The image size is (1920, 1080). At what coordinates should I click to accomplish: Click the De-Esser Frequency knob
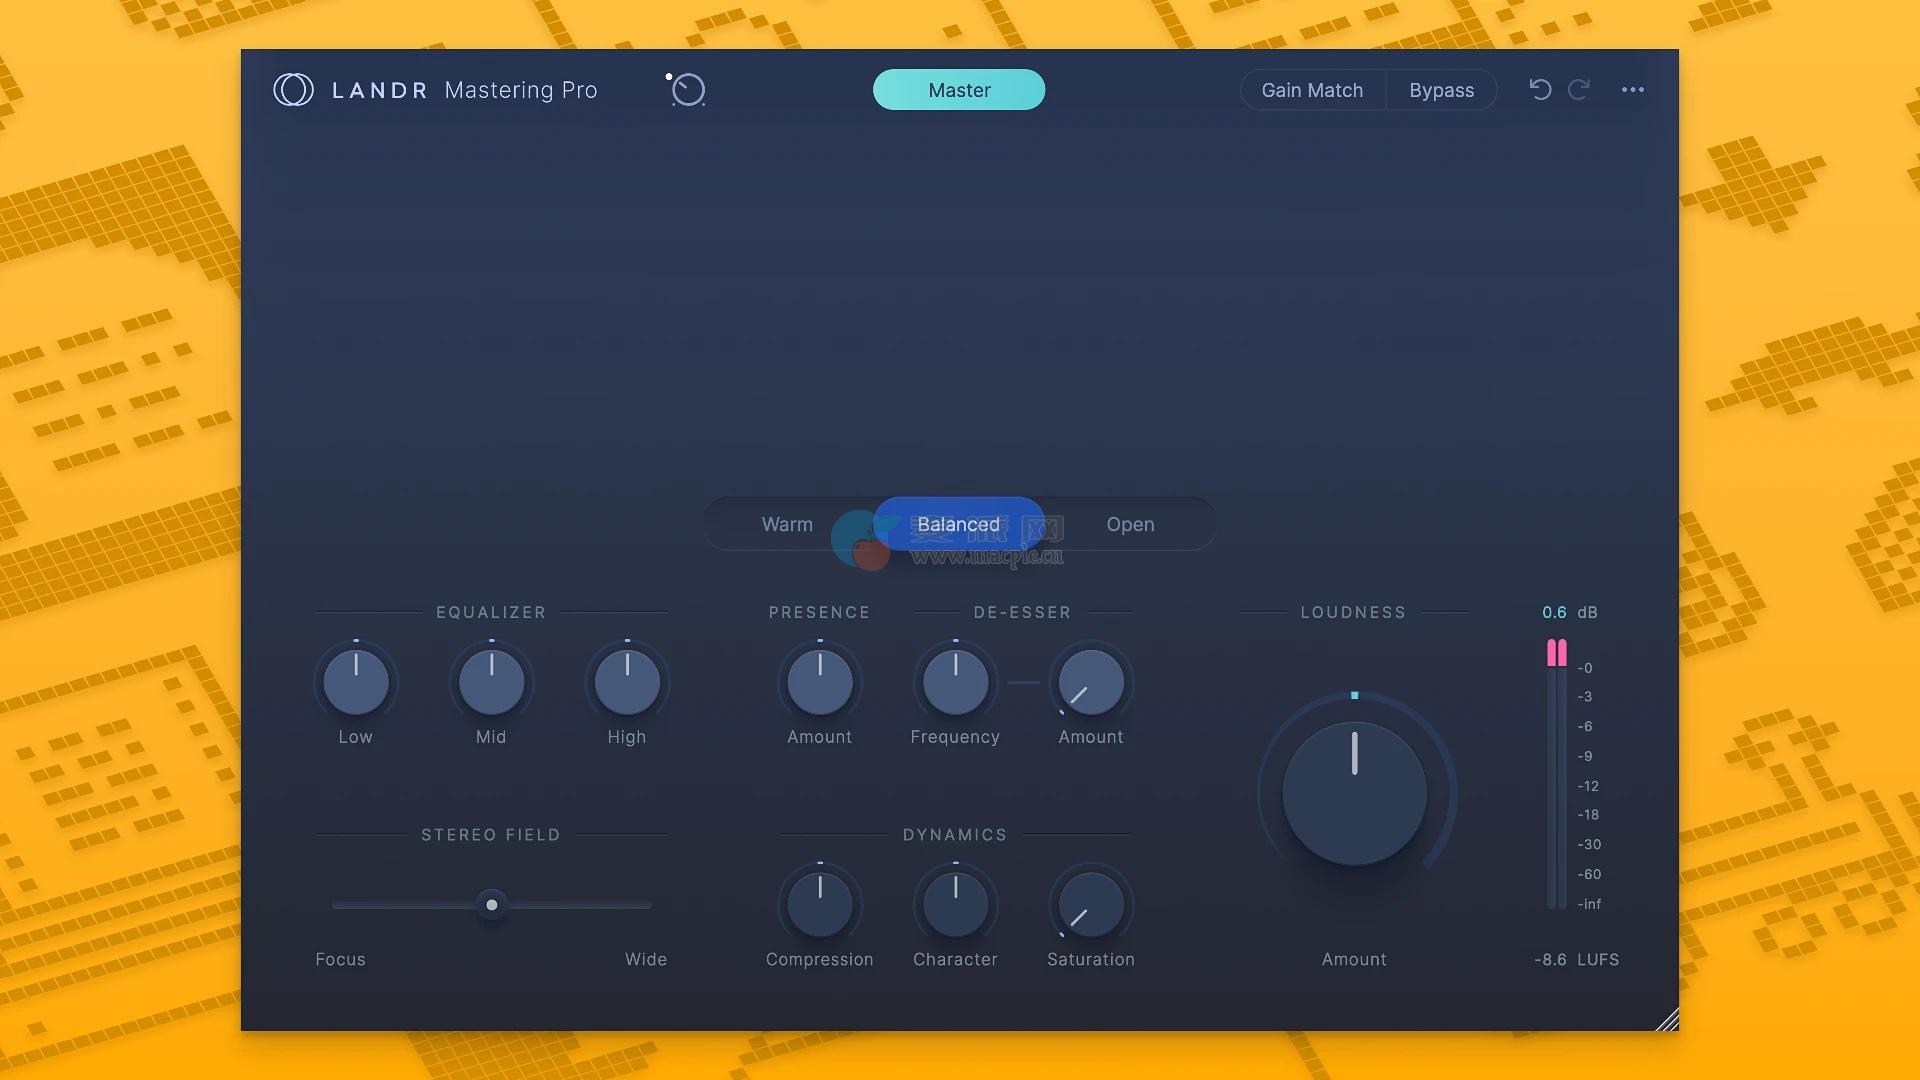click(x=955, y=682)
